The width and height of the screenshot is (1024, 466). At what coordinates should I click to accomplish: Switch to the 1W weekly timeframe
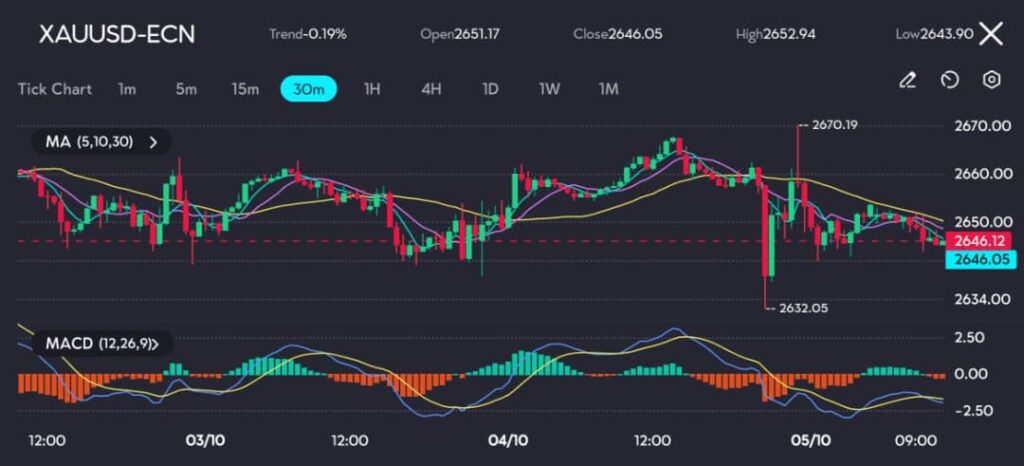[x=549, y=89]
